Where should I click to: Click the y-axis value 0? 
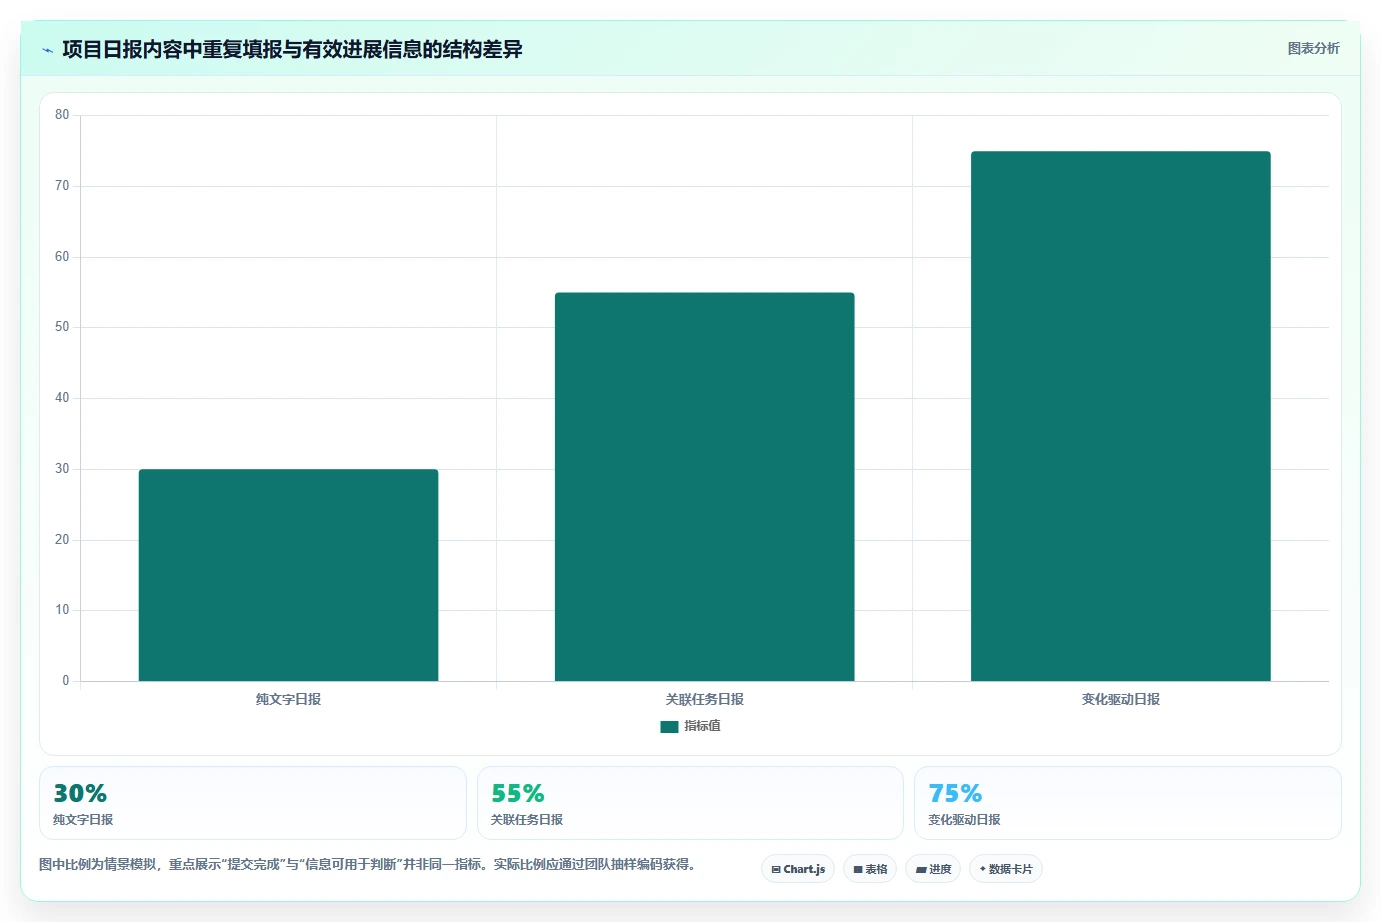[x=66, y=681]
